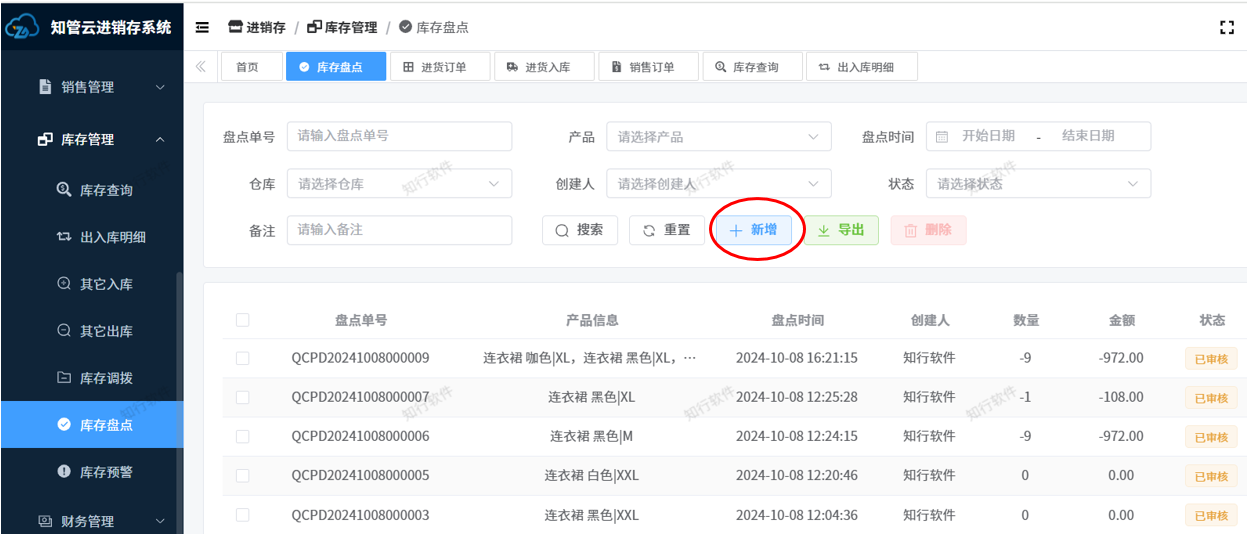The height and width of the screenshot is (534, 1248).
Task: Open the 产品 dropdown
Action: click(718, 137)
